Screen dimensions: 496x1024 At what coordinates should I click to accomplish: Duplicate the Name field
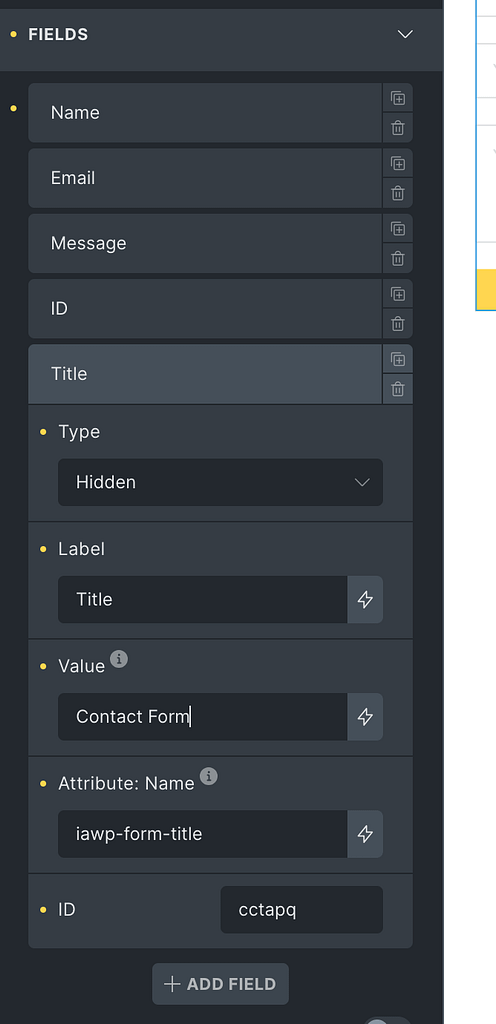397,98
